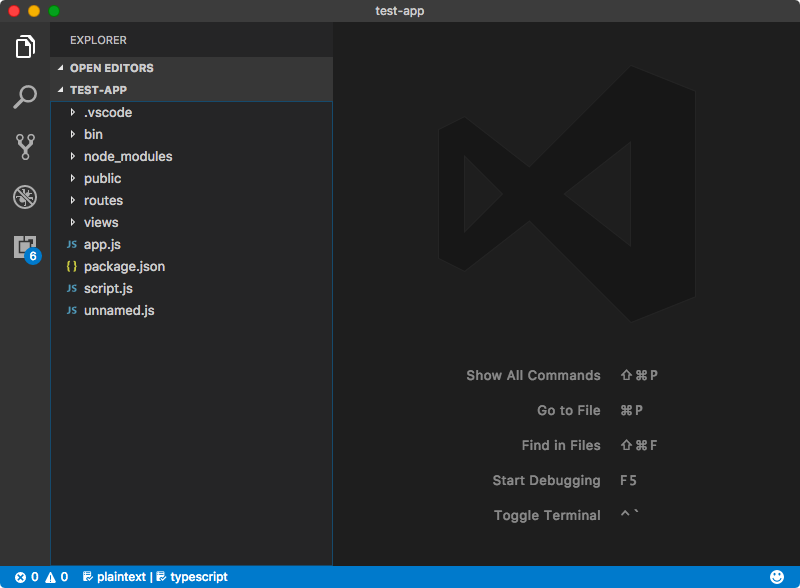Click the green maximize window button
The height and width of the screenshot is (588, 800).
coord(54,11)
